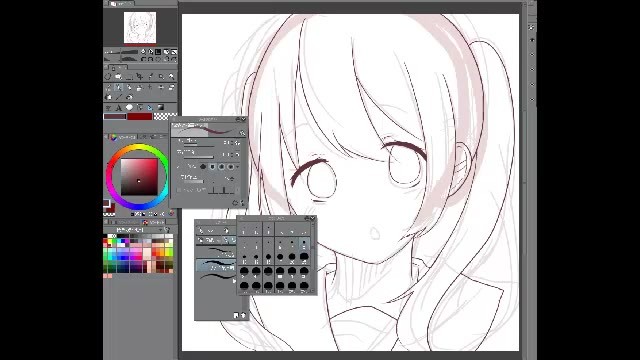The height and width of the screenshot is (360, 640).
Task: Click wrench icon beside brush stroke preview
Action: pyautogui.click(x=242, y=133)
